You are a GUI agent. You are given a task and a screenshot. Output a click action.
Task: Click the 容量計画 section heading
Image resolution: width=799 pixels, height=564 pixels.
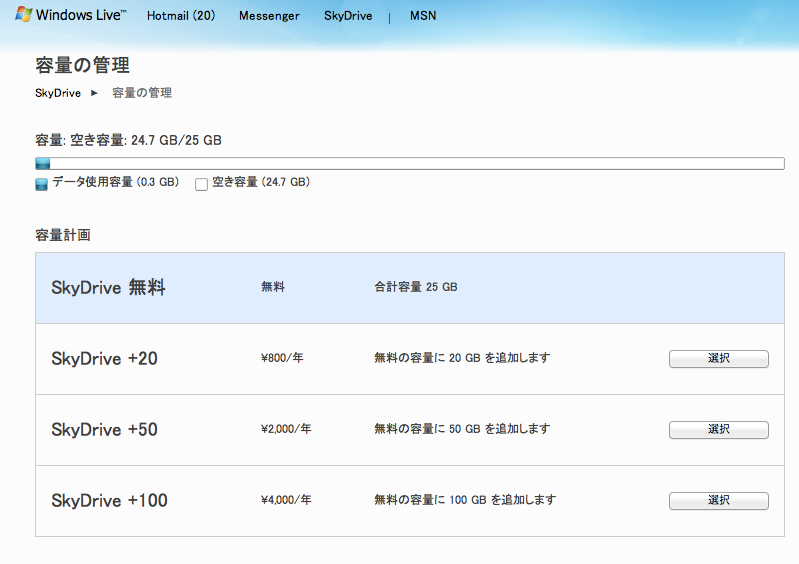63,235
